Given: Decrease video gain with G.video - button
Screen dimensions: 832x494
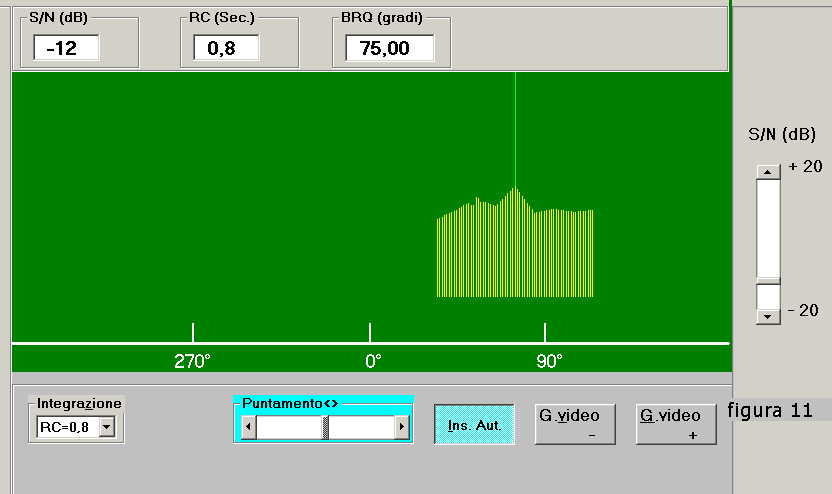Looking at the screenshot, I should tap(575, 424).
